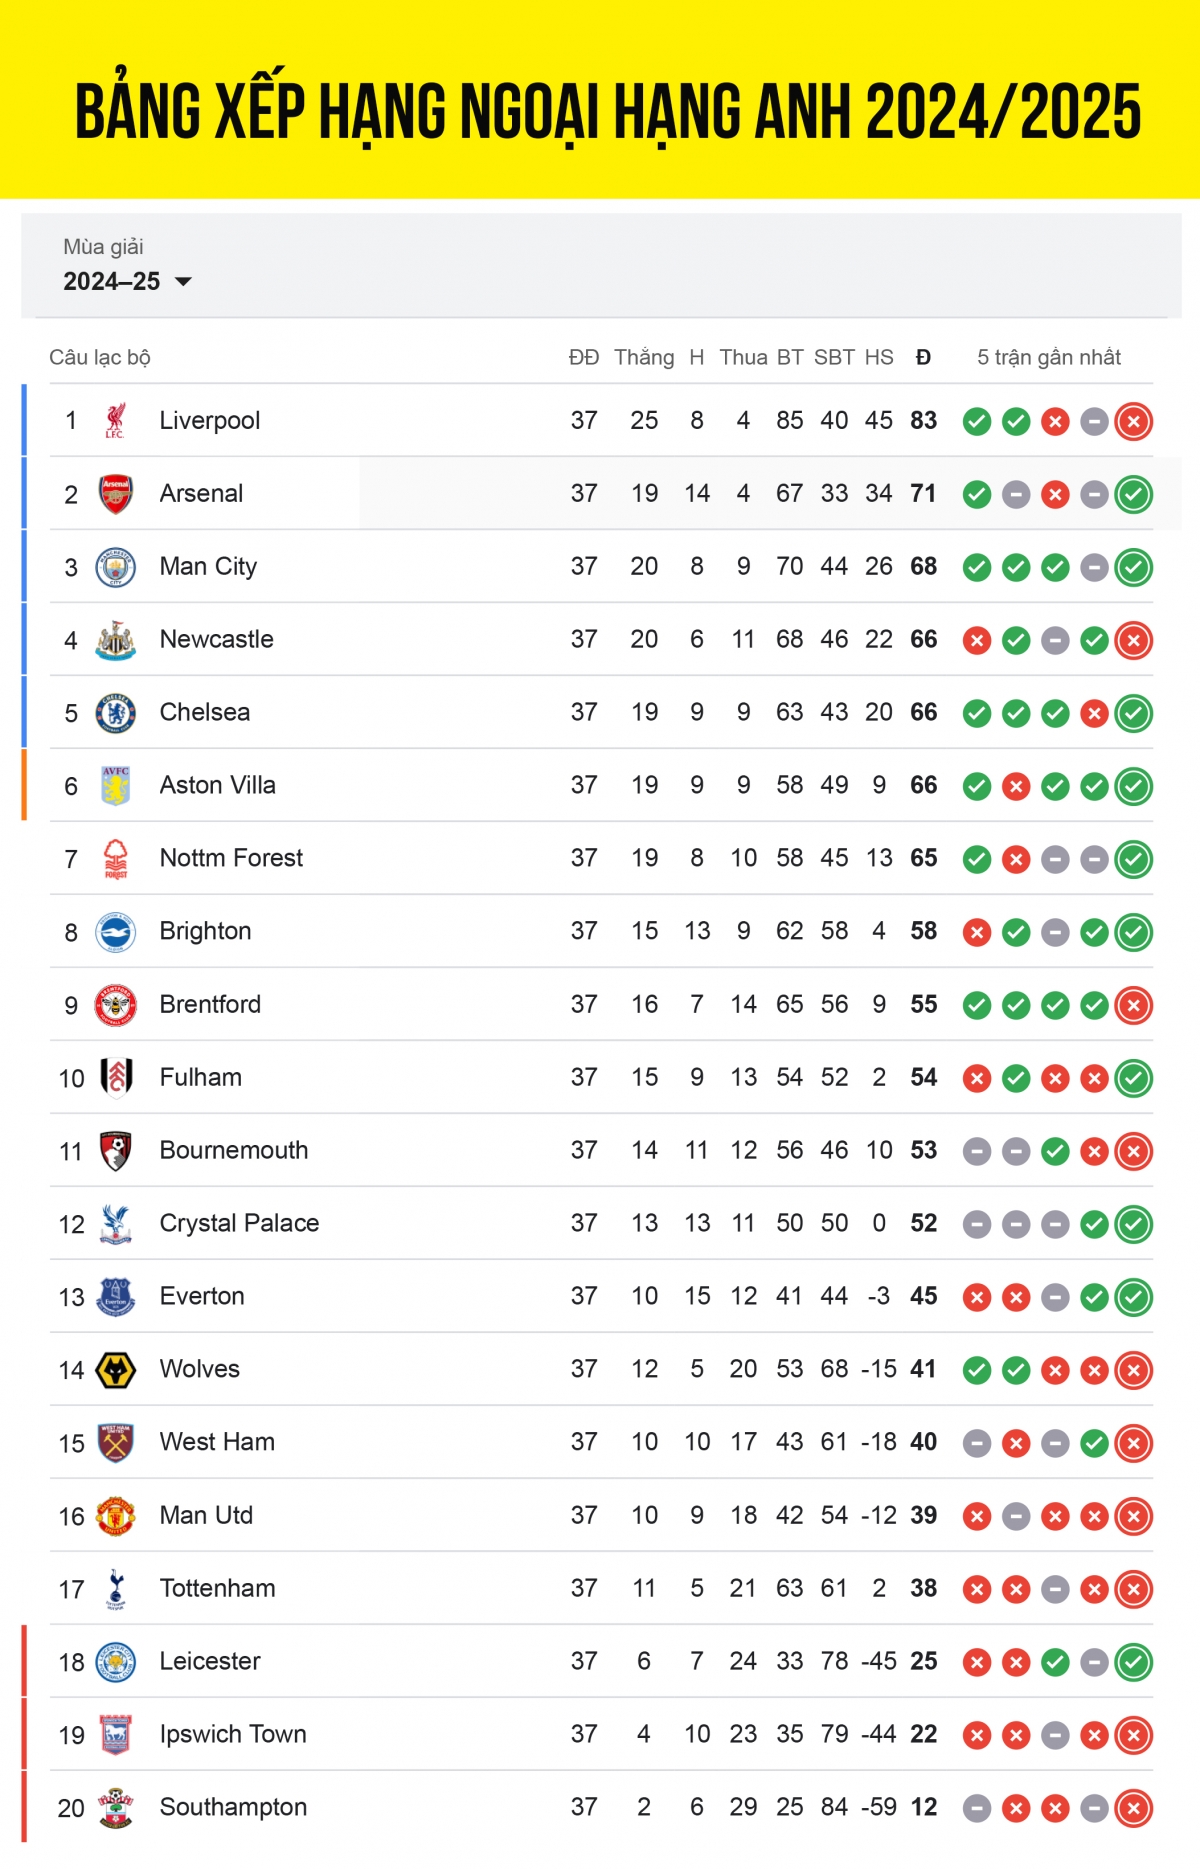The image size is (1200, 1869).
Task: Select the Đ points column header
Action: [923, 358]
